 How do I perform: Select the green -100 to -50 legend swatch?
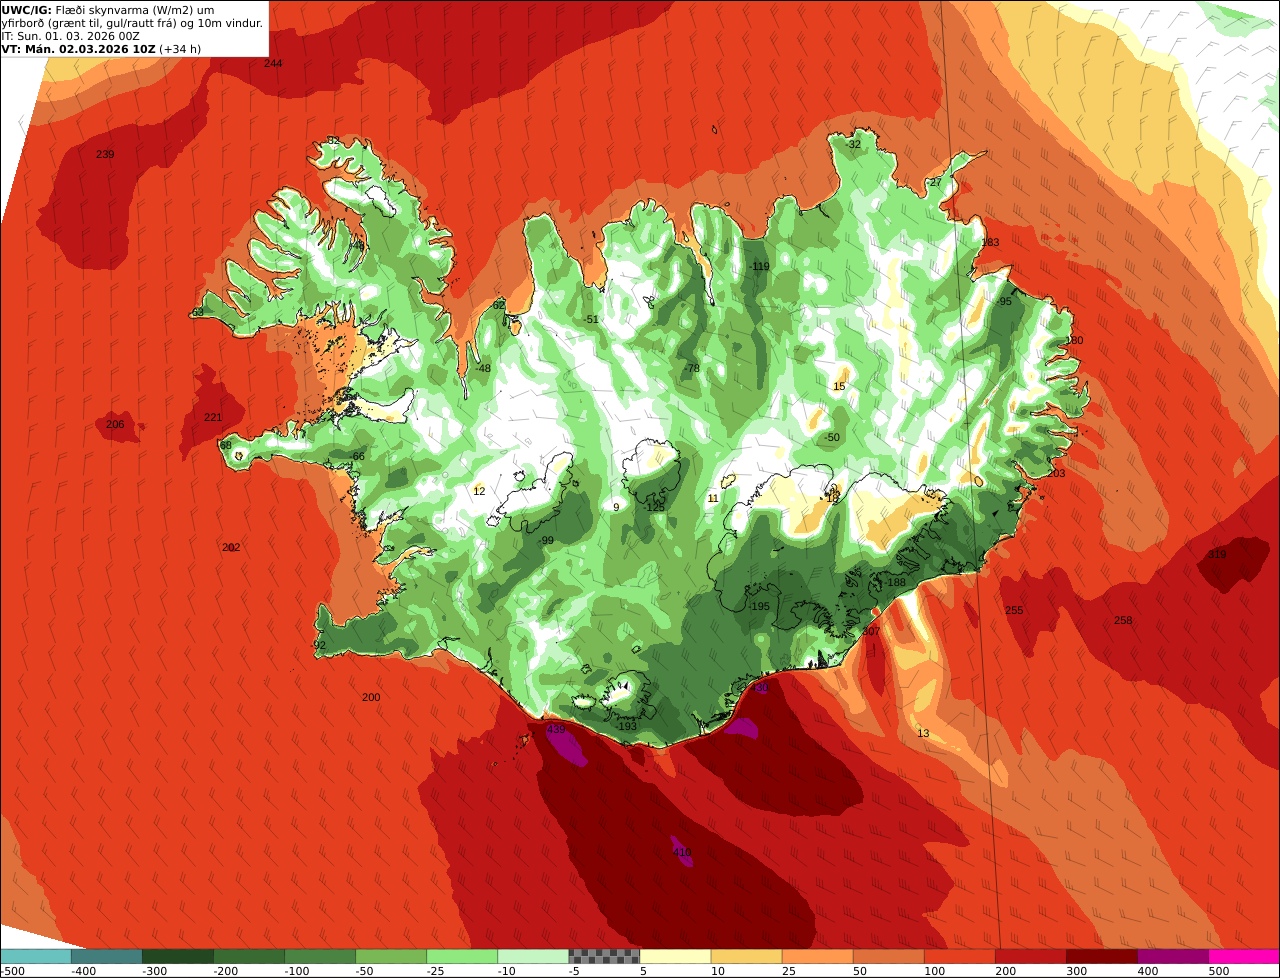click(320, 957)
